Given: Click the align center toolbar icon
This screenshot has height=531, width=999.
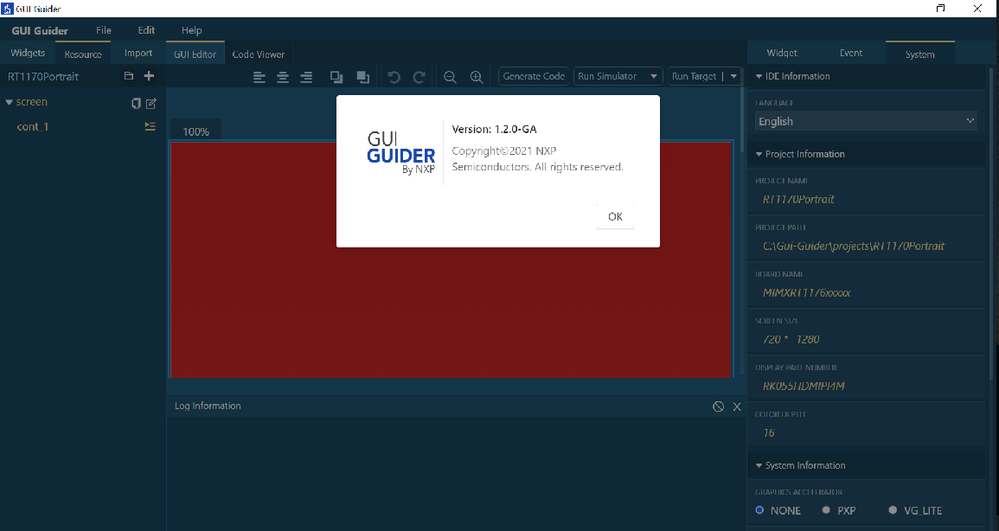Looking at the screenshot, I should (x=283, y=77).
